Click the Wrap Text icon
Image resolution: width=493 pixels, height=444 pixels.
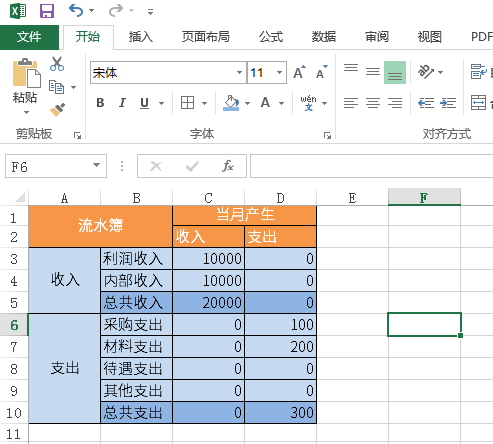(478, 72)
